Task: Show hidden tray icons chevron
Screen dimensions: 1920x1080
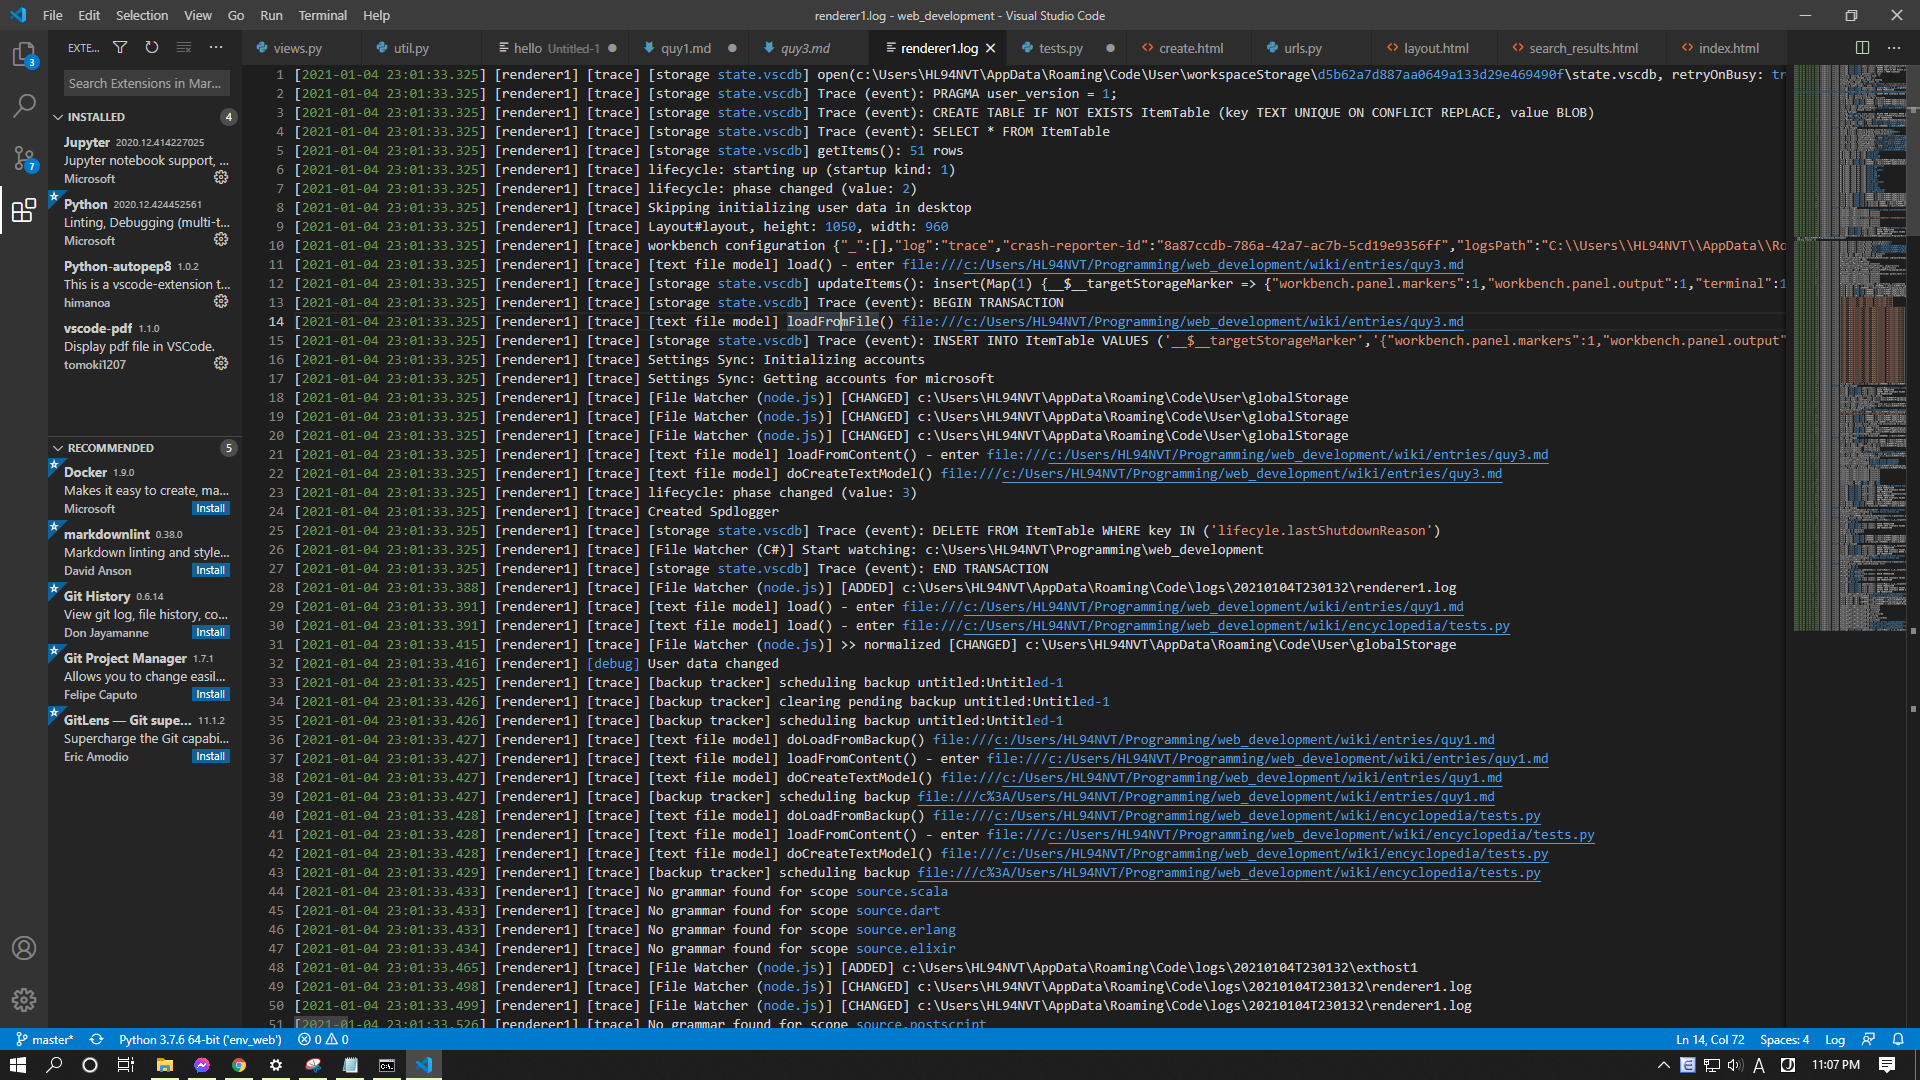Action: pos(1663,1065)
